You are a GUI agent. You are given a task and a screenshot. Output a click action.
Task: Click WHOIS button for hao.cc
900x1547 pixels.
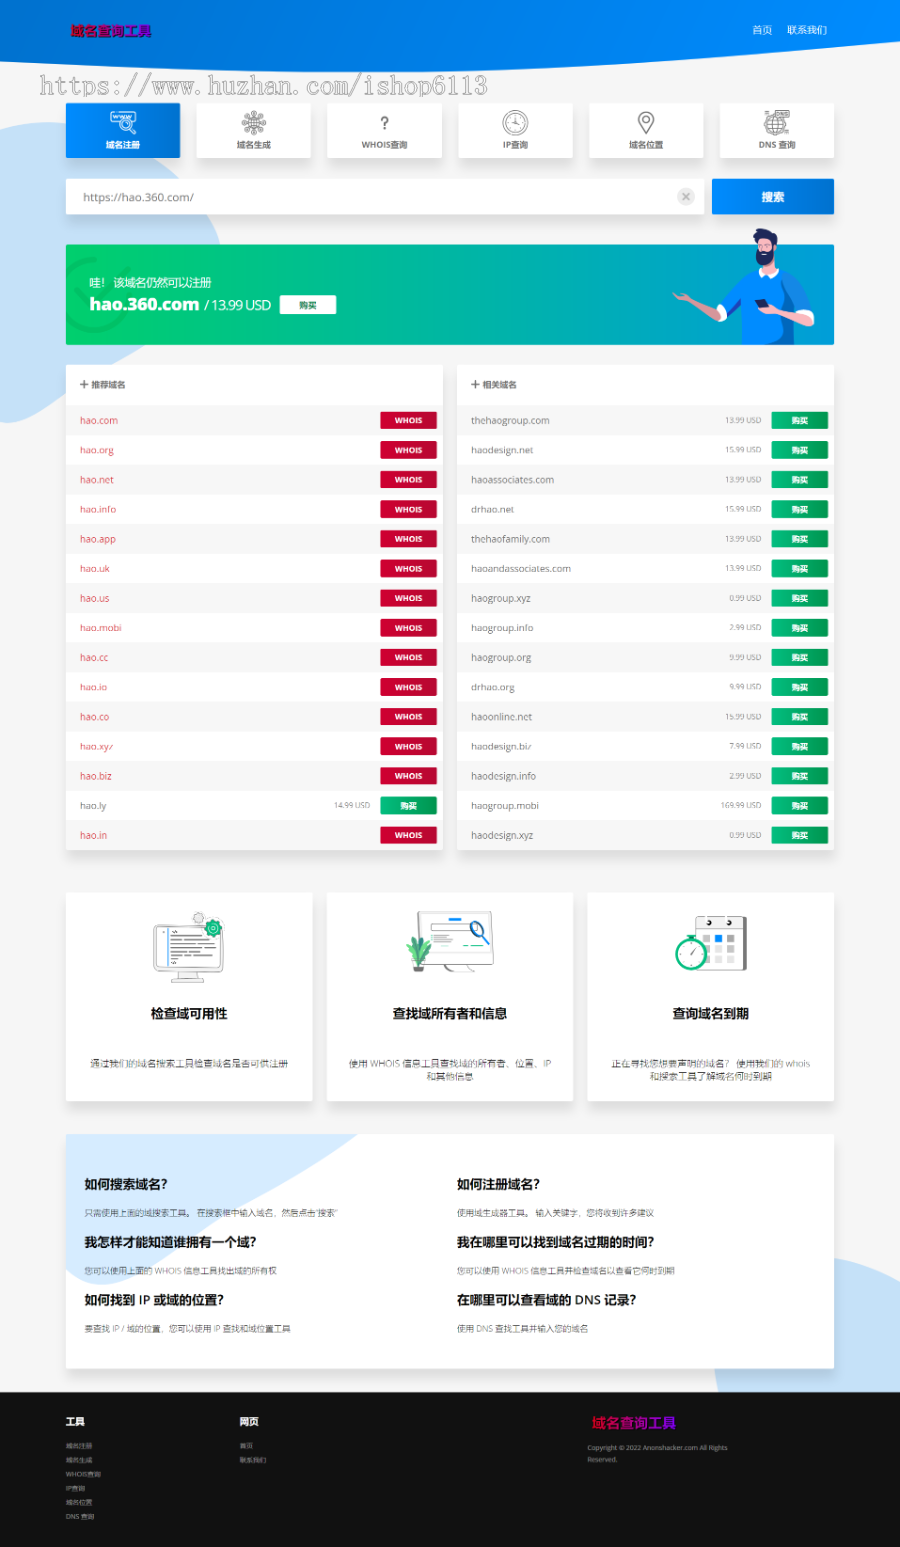[408, 658]
